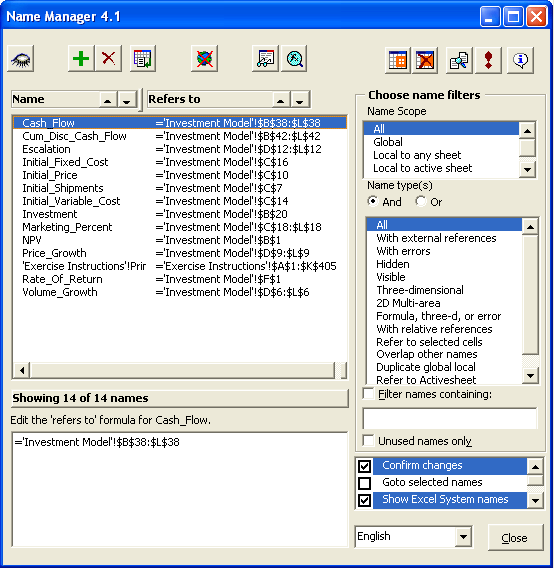
Task: Click the orange table grid icon
Action: 398,60
